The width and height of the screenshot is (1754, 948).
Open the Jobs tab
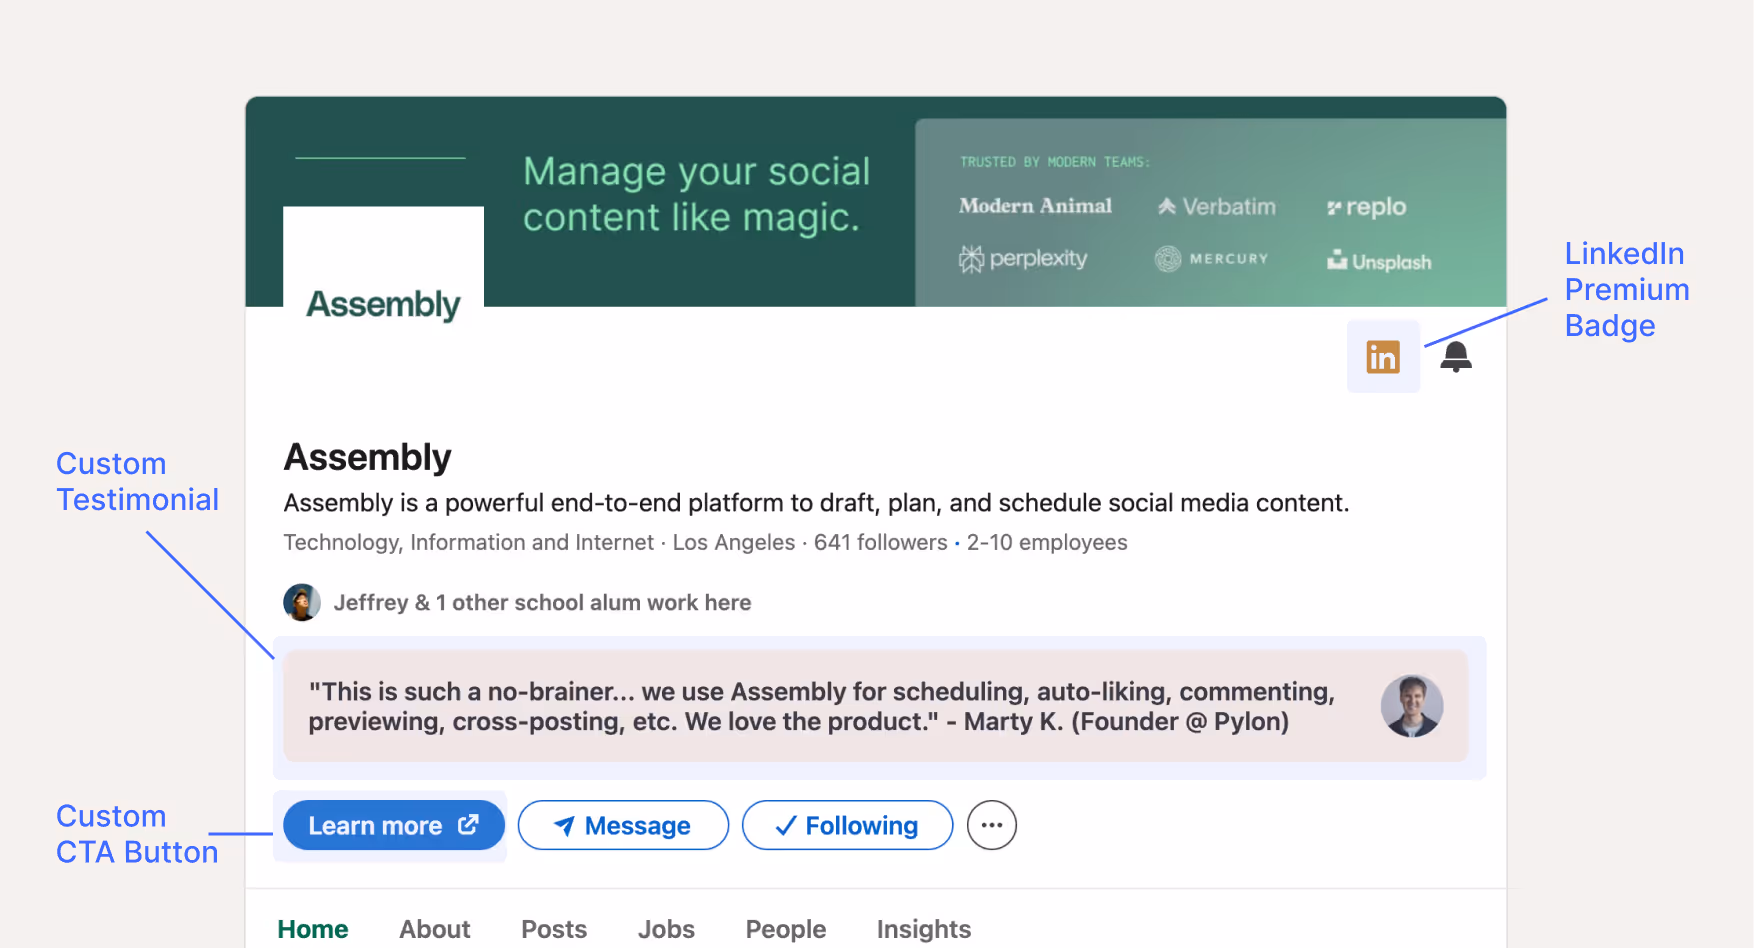[x=666, y=929]
